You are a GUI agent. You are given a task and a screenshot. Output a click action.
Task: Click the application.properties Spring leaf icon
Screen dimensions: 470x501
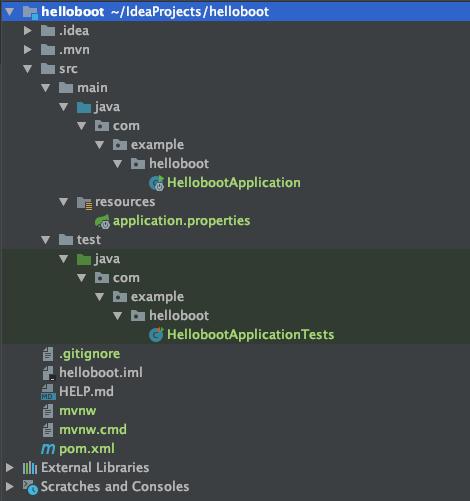102,221
